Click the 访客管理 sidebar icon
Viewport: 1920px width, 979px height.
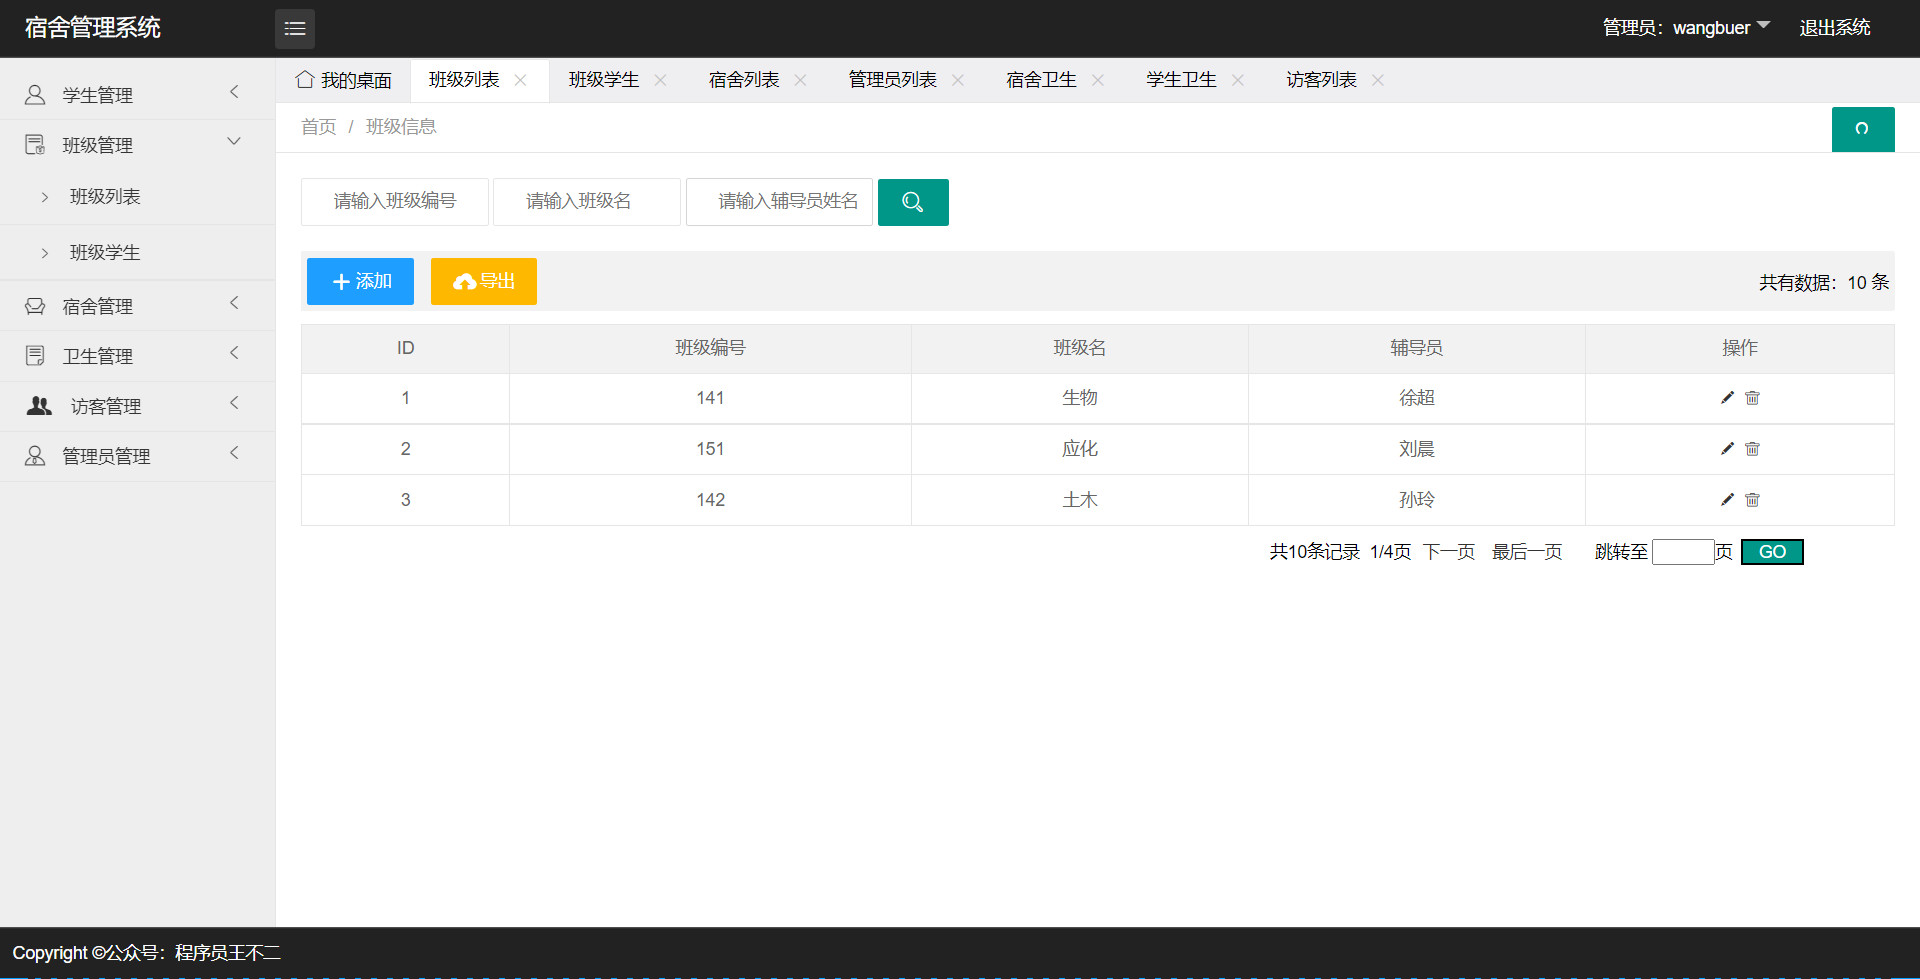(x=39, y=405)
